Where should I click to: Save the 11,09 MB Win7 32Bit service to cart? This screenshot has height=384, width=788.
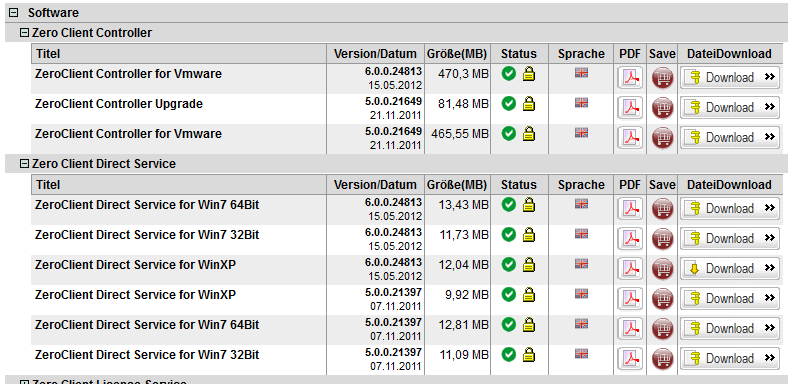point(662,359)
